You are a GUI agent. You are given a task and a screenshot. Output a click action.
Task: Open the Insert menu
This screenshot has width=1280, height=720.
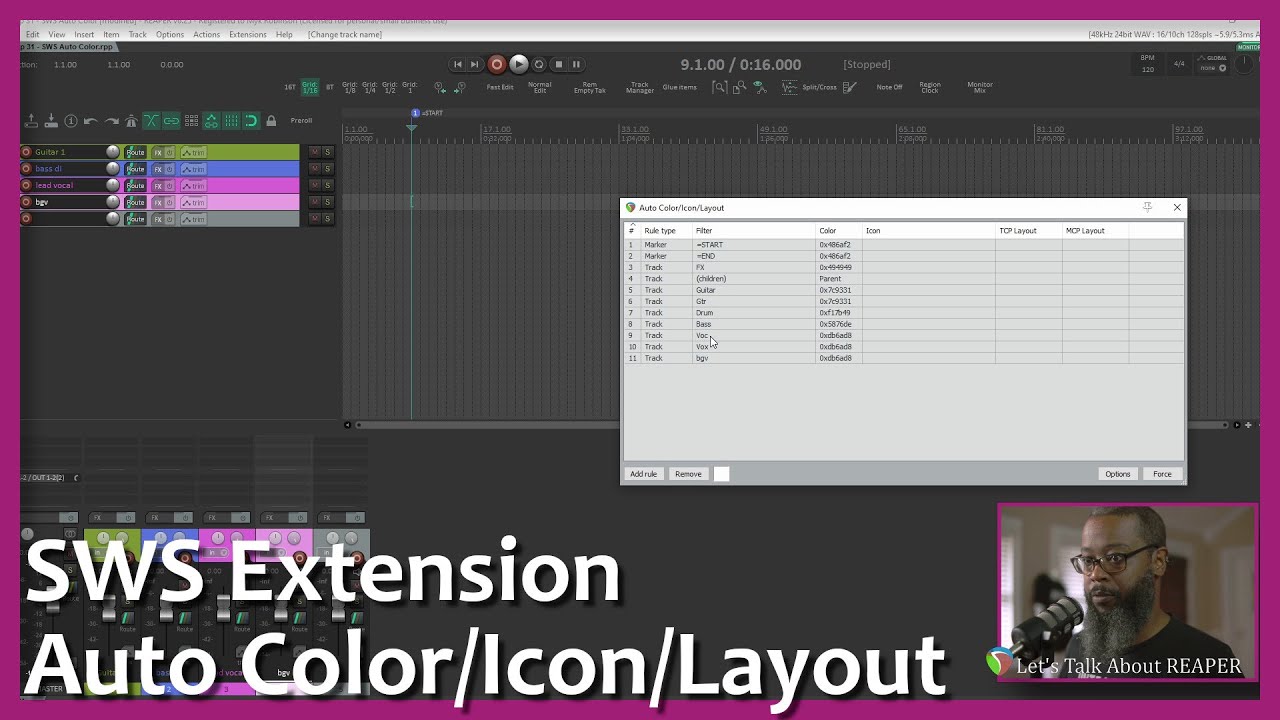click(x=84, y=34)
